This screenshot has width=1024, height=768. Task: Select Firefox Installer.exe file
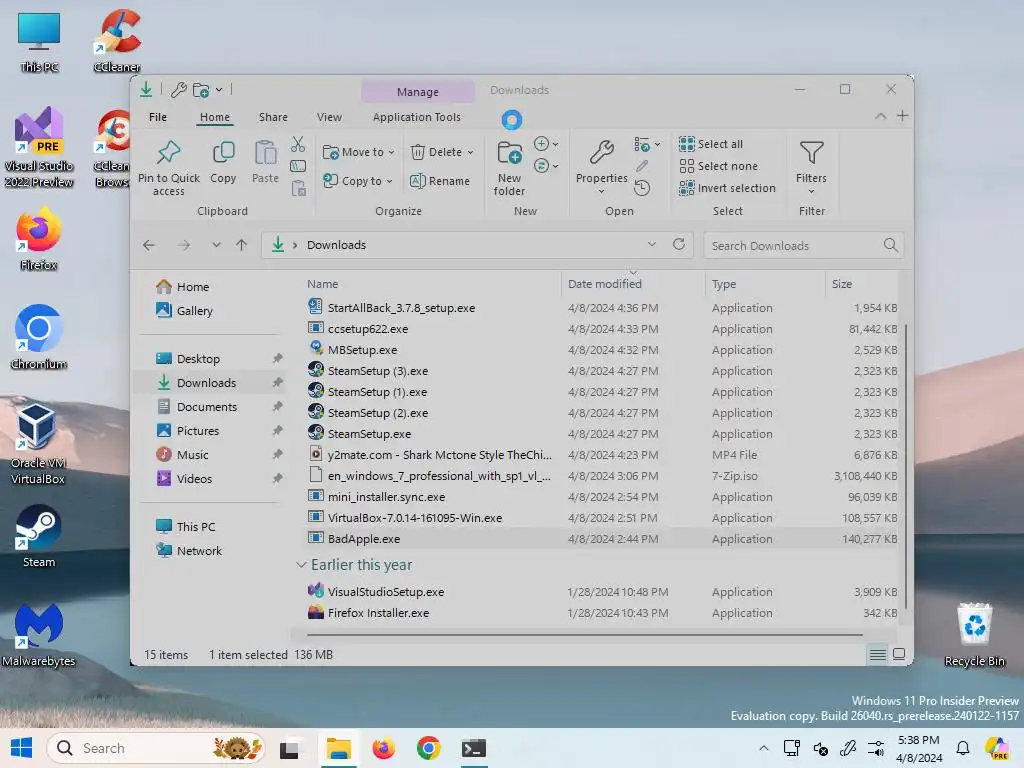(601, 613)
